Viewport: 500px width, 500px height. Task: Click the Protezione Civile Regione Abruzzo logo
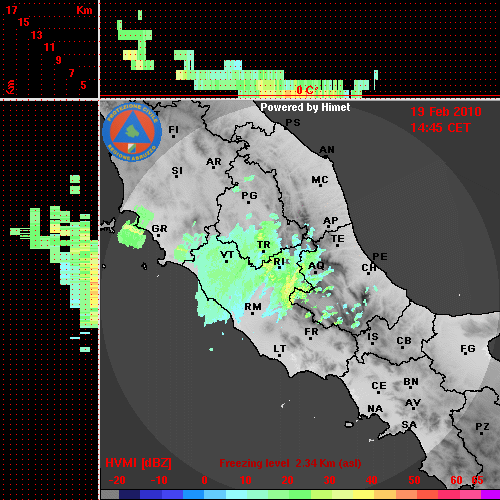[x=132, y=132]
